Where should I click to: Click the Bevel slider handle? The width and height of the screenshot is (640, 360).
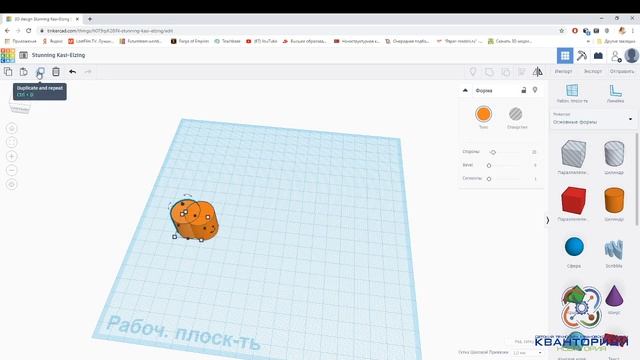(x=489, y=165)
